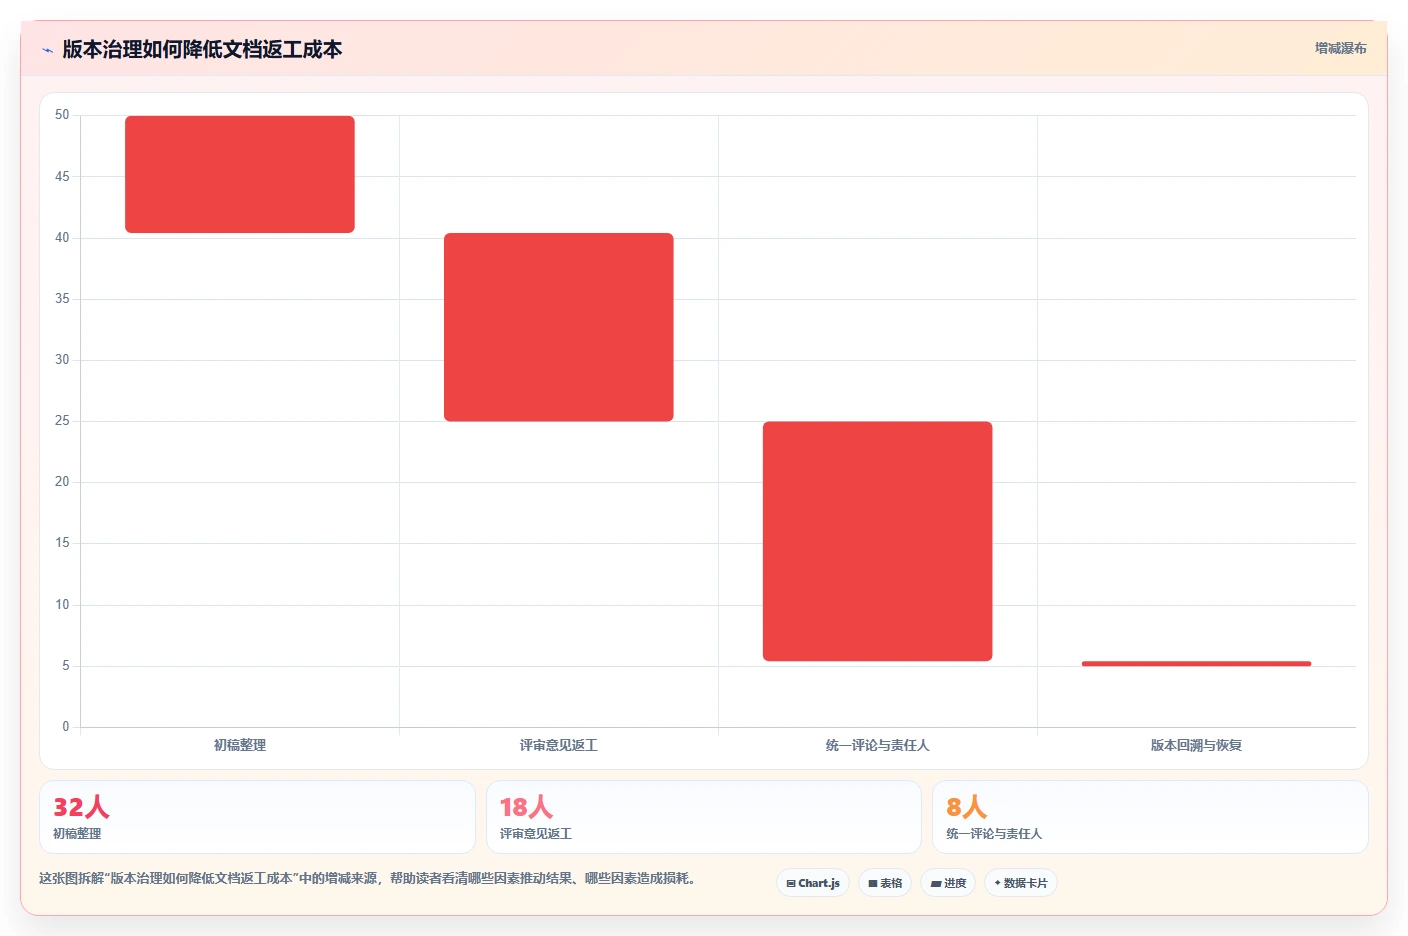The image size is (1408, 936).
Task: Click the lightning icon beside the title
Action: coord(47,50)
